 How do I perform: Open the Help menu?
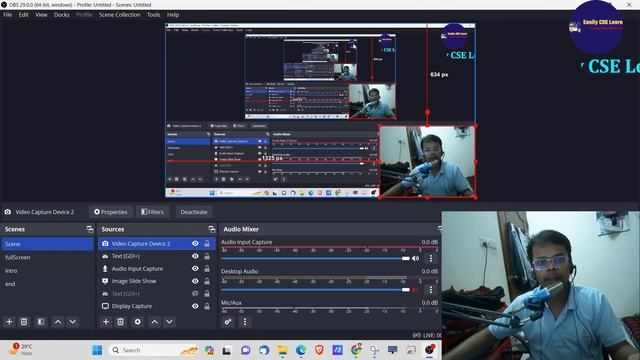click(x=173, y=15)
